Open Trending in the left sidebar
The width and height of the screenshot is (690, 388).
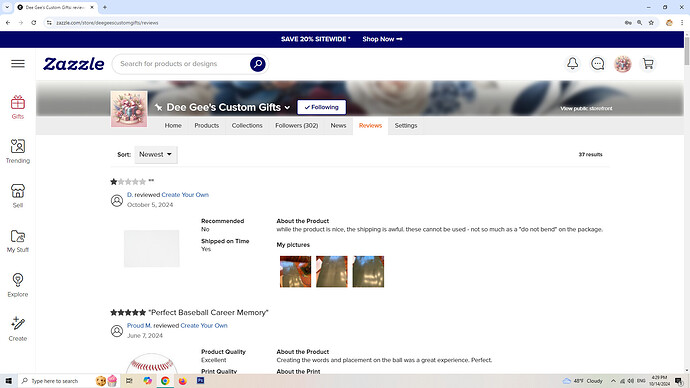click(x=18, y=151)
